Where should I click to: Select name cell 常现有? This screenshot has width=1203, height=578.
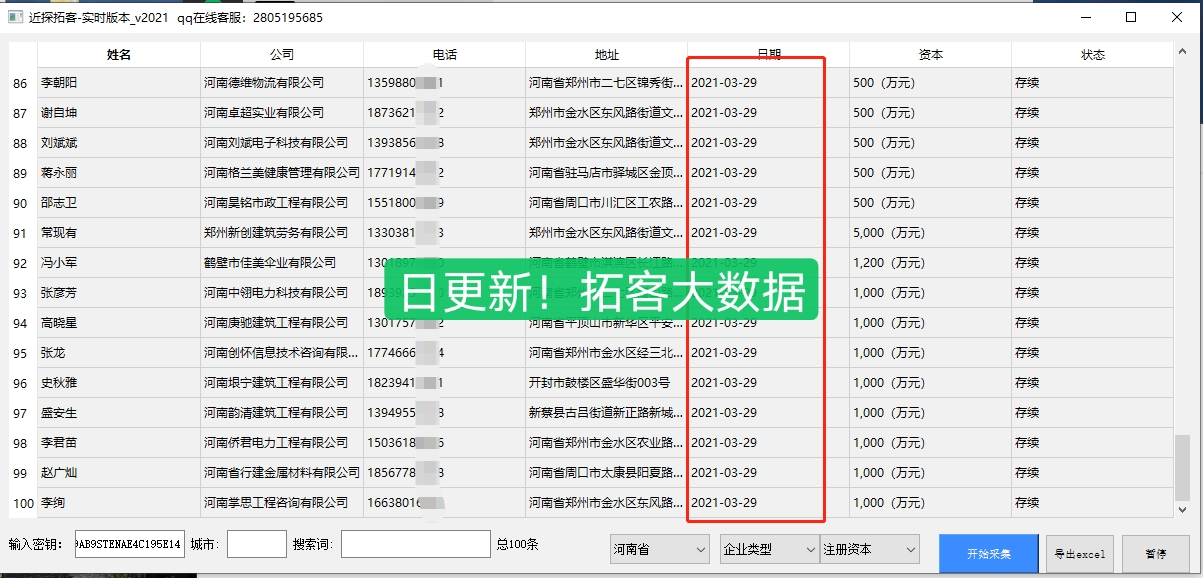(x=119, y=233)
